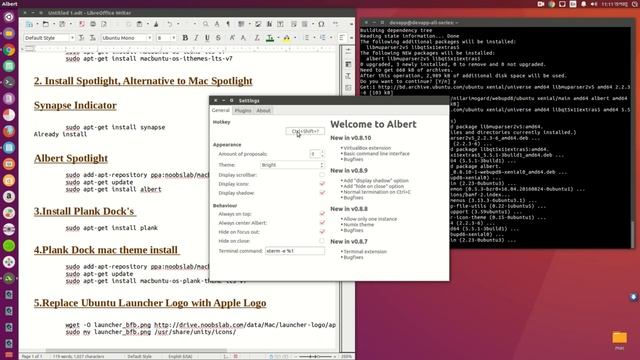
Task: Toggle the Hide on focus out checkbox
Action: pyautogui.click(x=322, y=232)
